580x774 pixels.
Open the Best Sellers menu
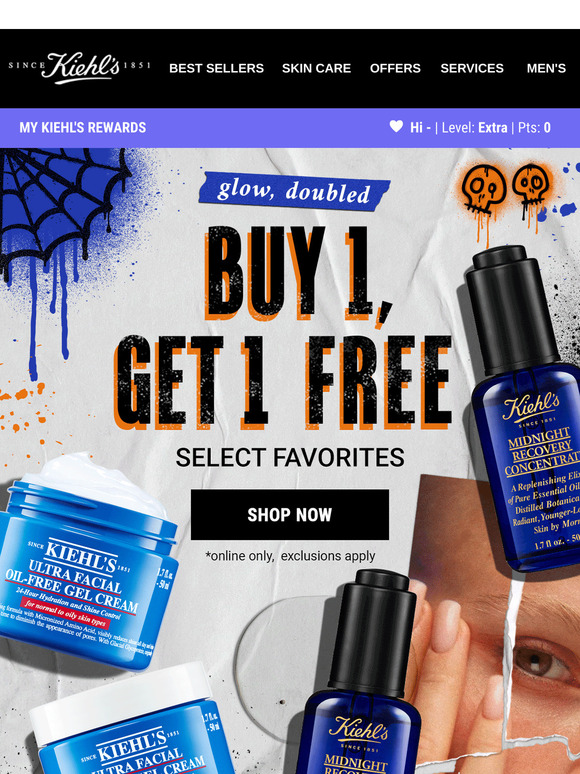coord(216,68)
